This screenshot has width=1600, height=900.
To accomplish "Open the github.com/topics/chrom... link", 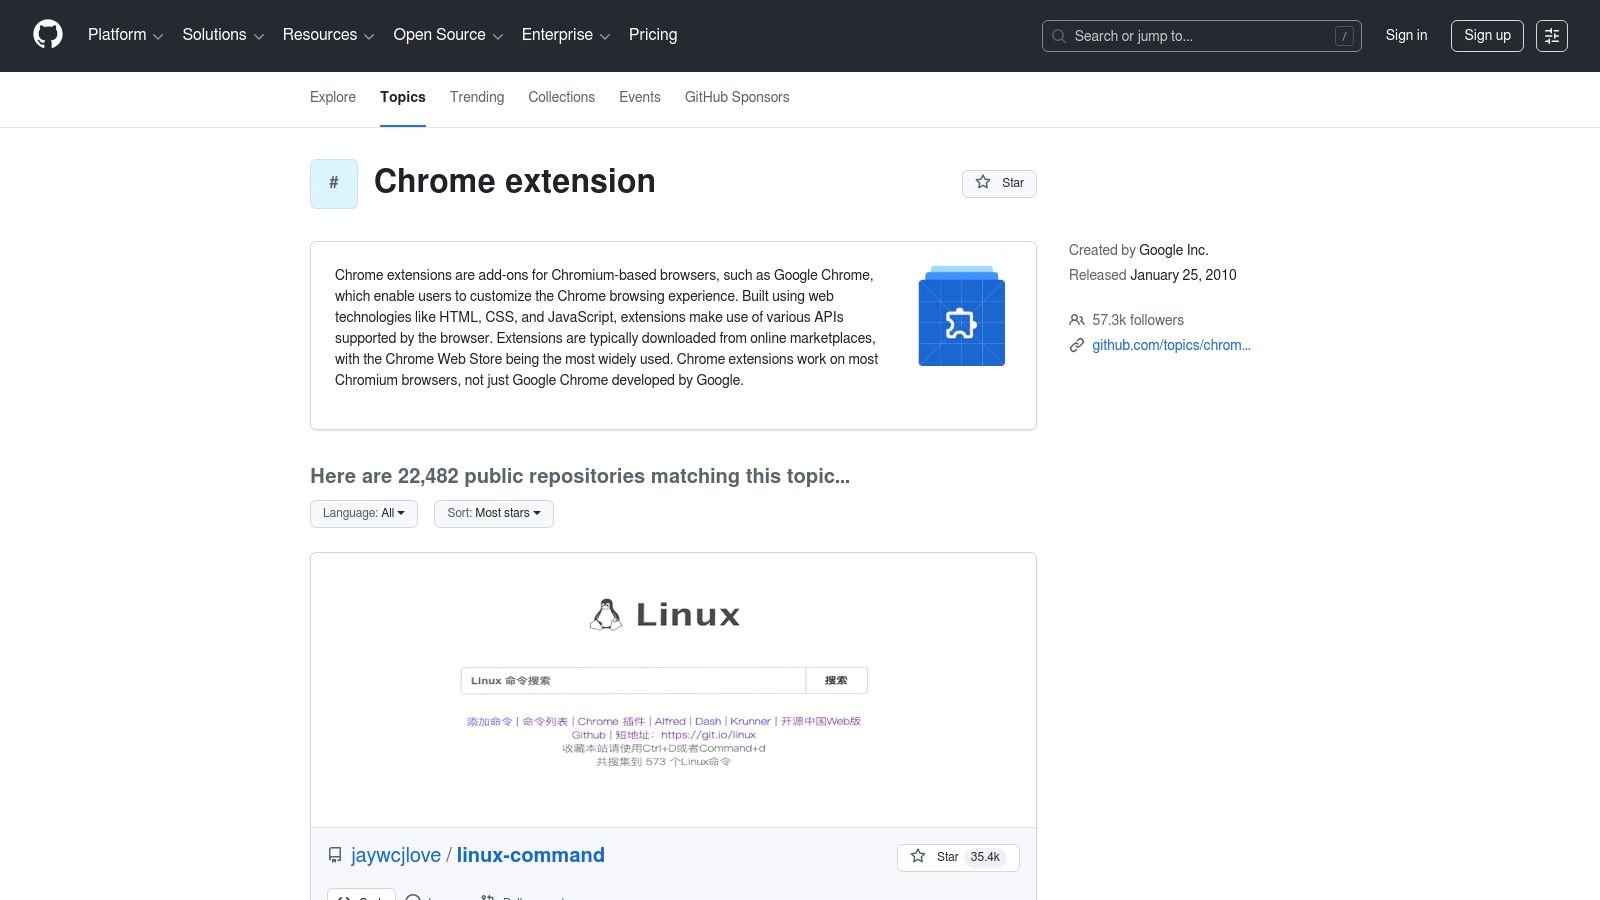I will (x=1171, y=345).
